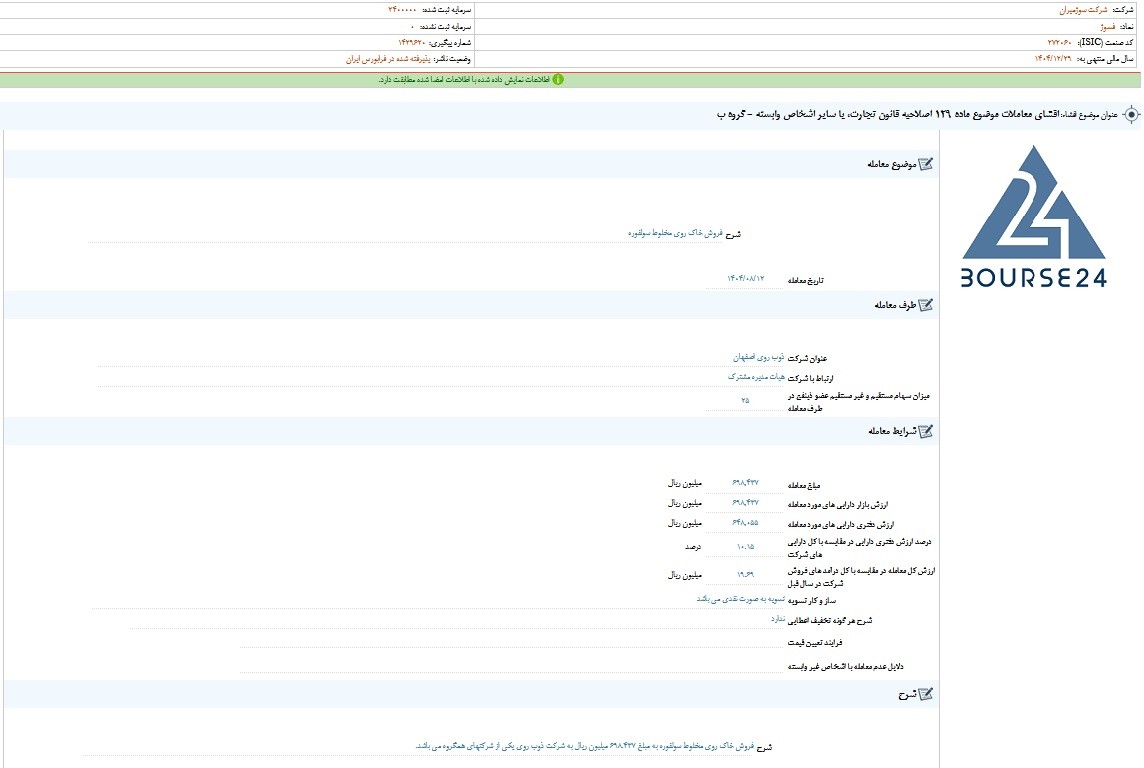
Task: Click the description 'فروش خاک روی مخلوط سولفوره'
Action: click(x=675, y=233)
